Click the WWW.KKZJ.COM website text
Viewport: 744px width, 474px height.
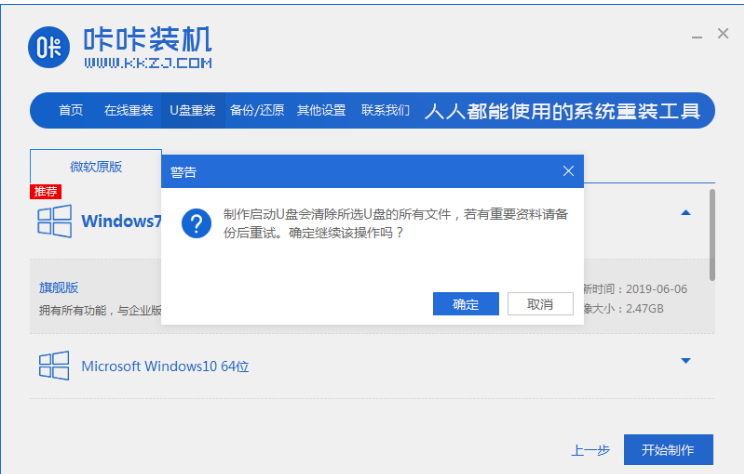pos(148,63)
